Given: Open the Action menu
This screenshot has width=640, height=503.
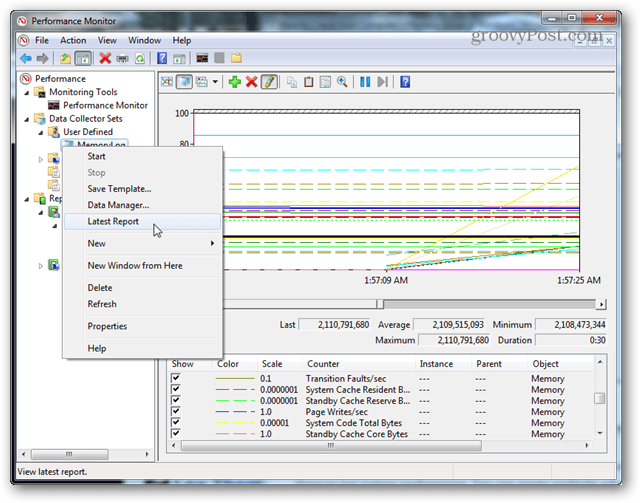Looking at the screenshot, I should point(73,40).
